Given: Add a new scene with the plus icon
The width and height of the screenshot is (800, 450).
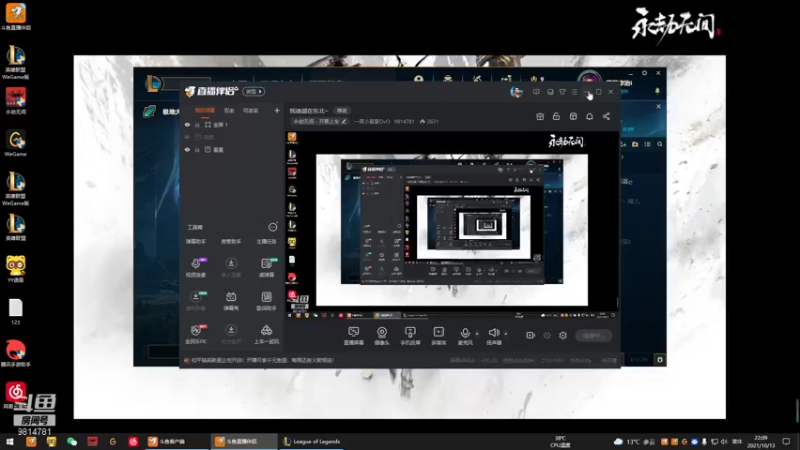Looking at the screenshot, I should [x=277, y=110].
